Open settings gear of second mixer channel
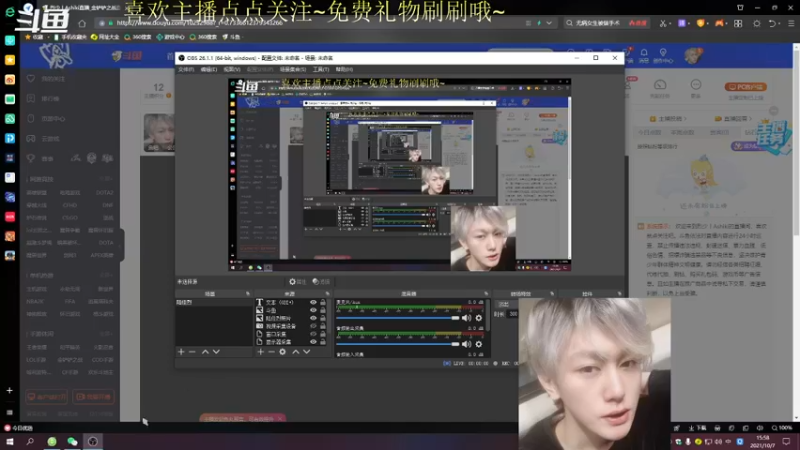This screenshot has width=800, height=450. [479, 344]
